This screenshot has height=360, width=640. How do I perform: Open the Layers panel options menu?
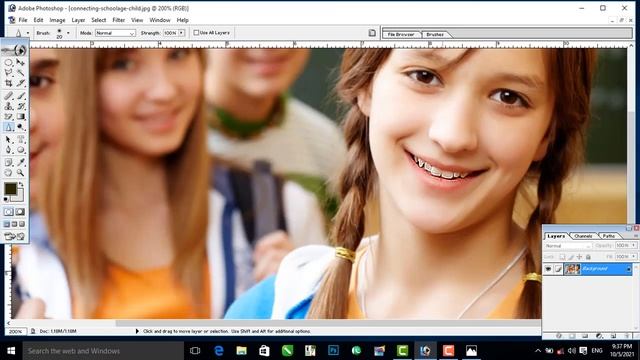636,236
